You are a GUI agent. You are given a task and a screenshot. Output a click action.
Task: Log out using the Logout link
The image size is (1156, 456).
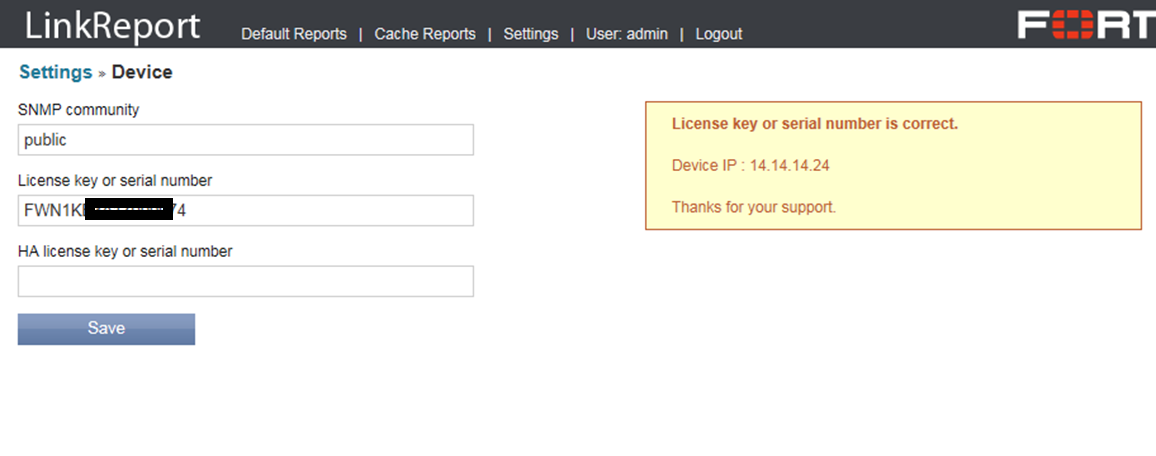pyautogui.click(x=719, y=34)
